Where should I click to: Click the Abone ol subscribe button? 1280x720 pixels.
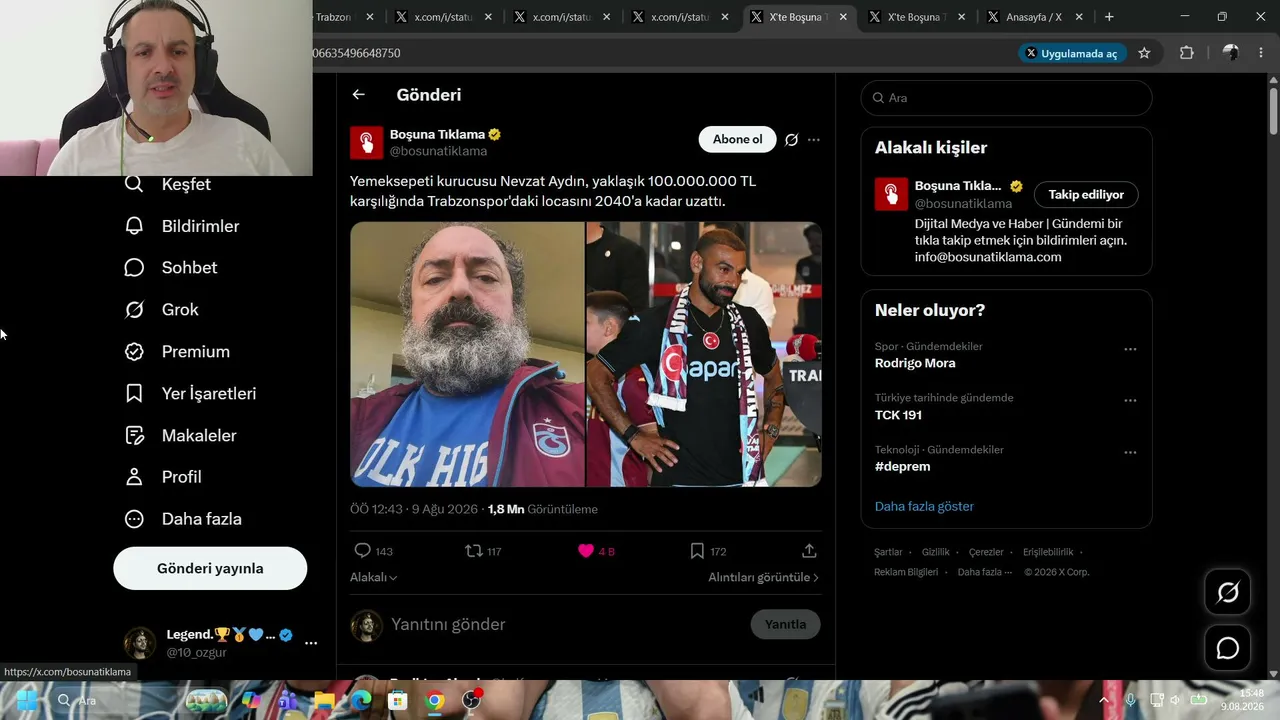[737, 140]
